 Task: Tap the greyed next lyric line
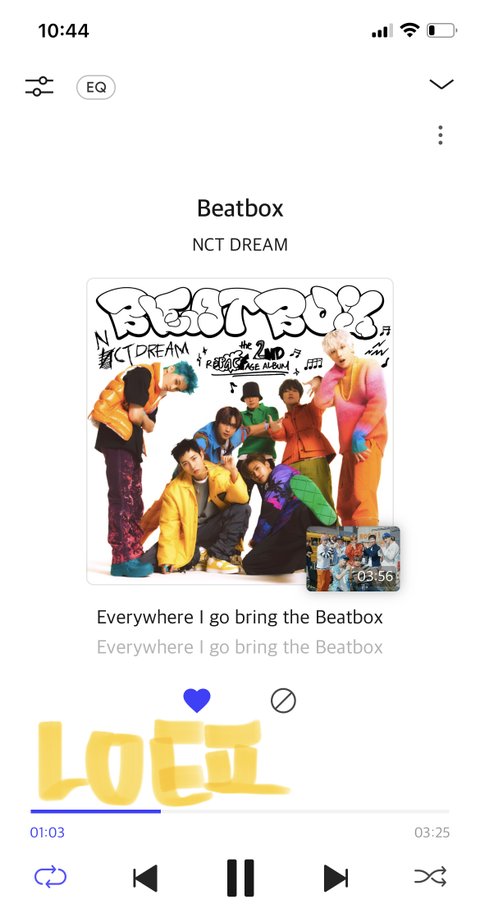(x=240, y=647)
